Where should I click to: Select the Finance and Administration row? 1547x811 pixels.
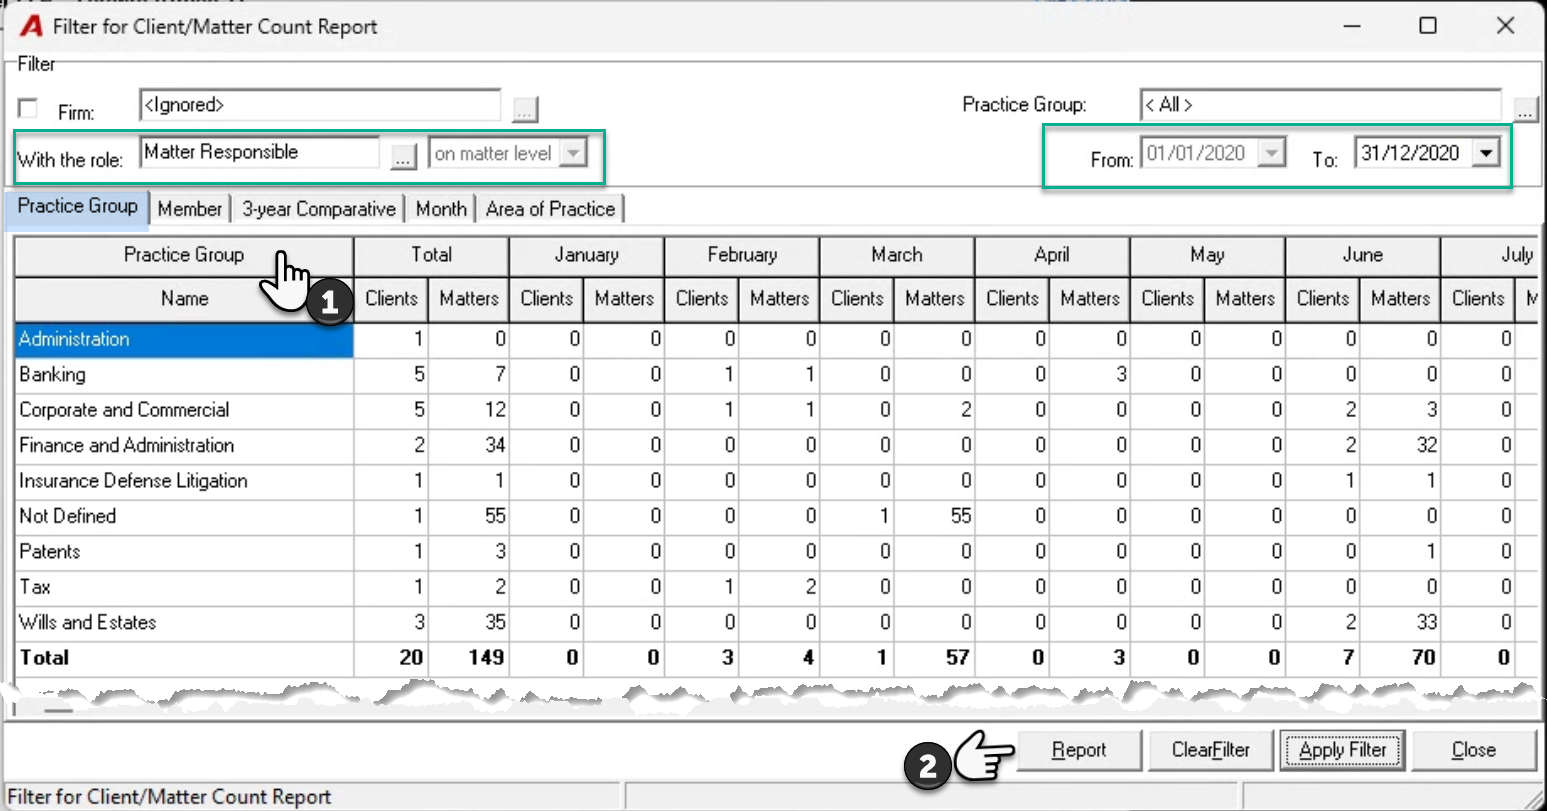184,446
